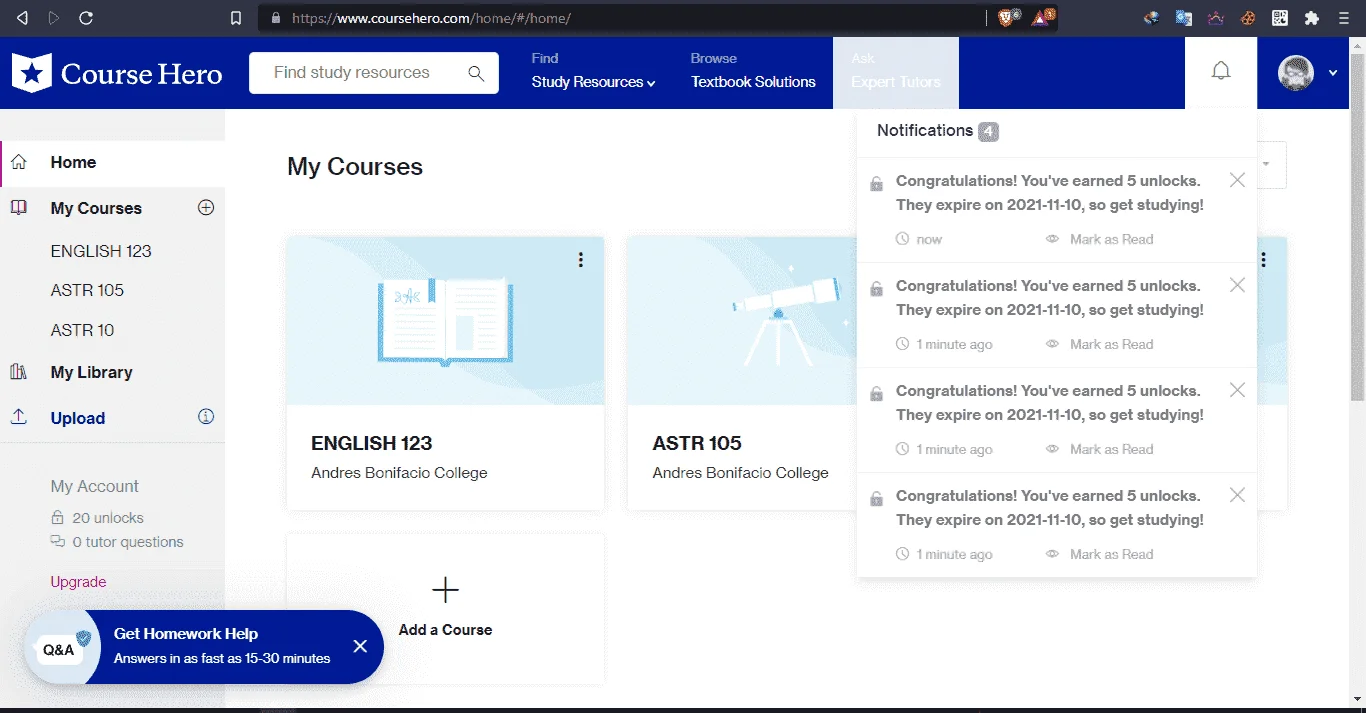Click the browser back arrow

click(x=22, y=18)
